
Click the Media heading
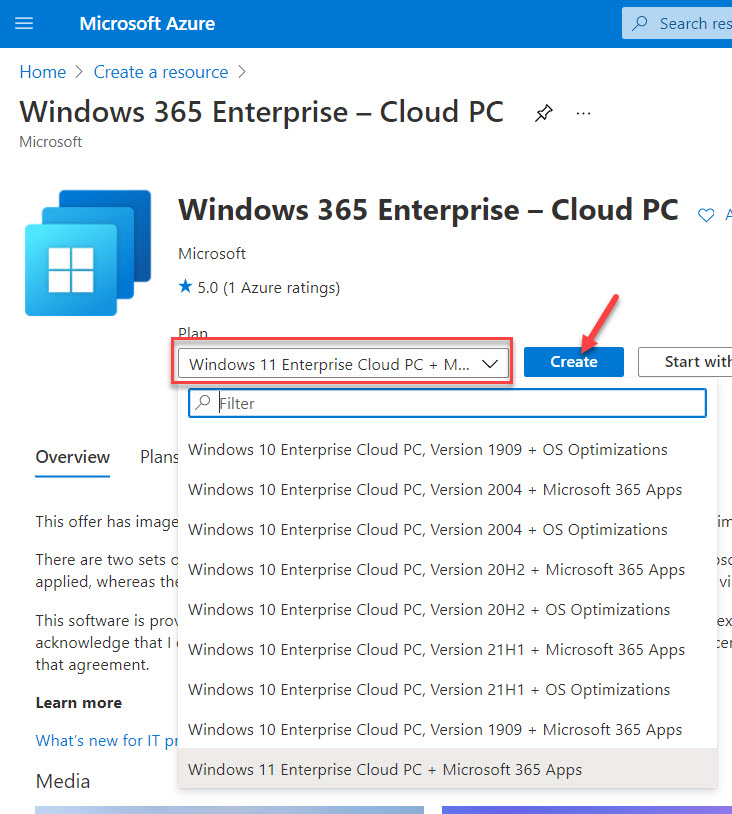click(x=63, y=781)
